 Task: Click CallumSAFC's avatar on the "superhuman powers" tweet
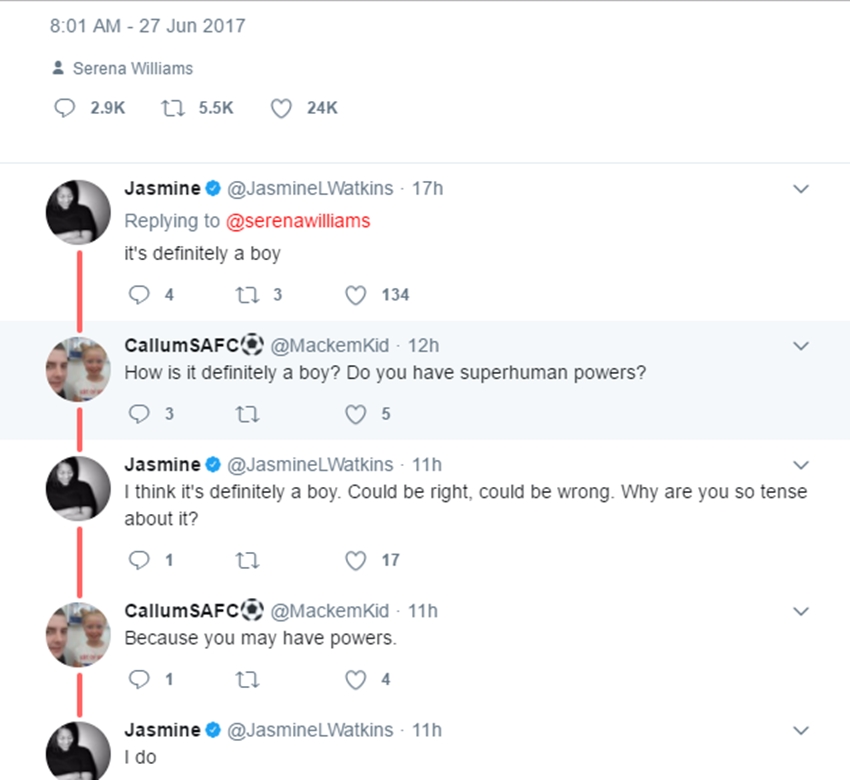point(78,369)
